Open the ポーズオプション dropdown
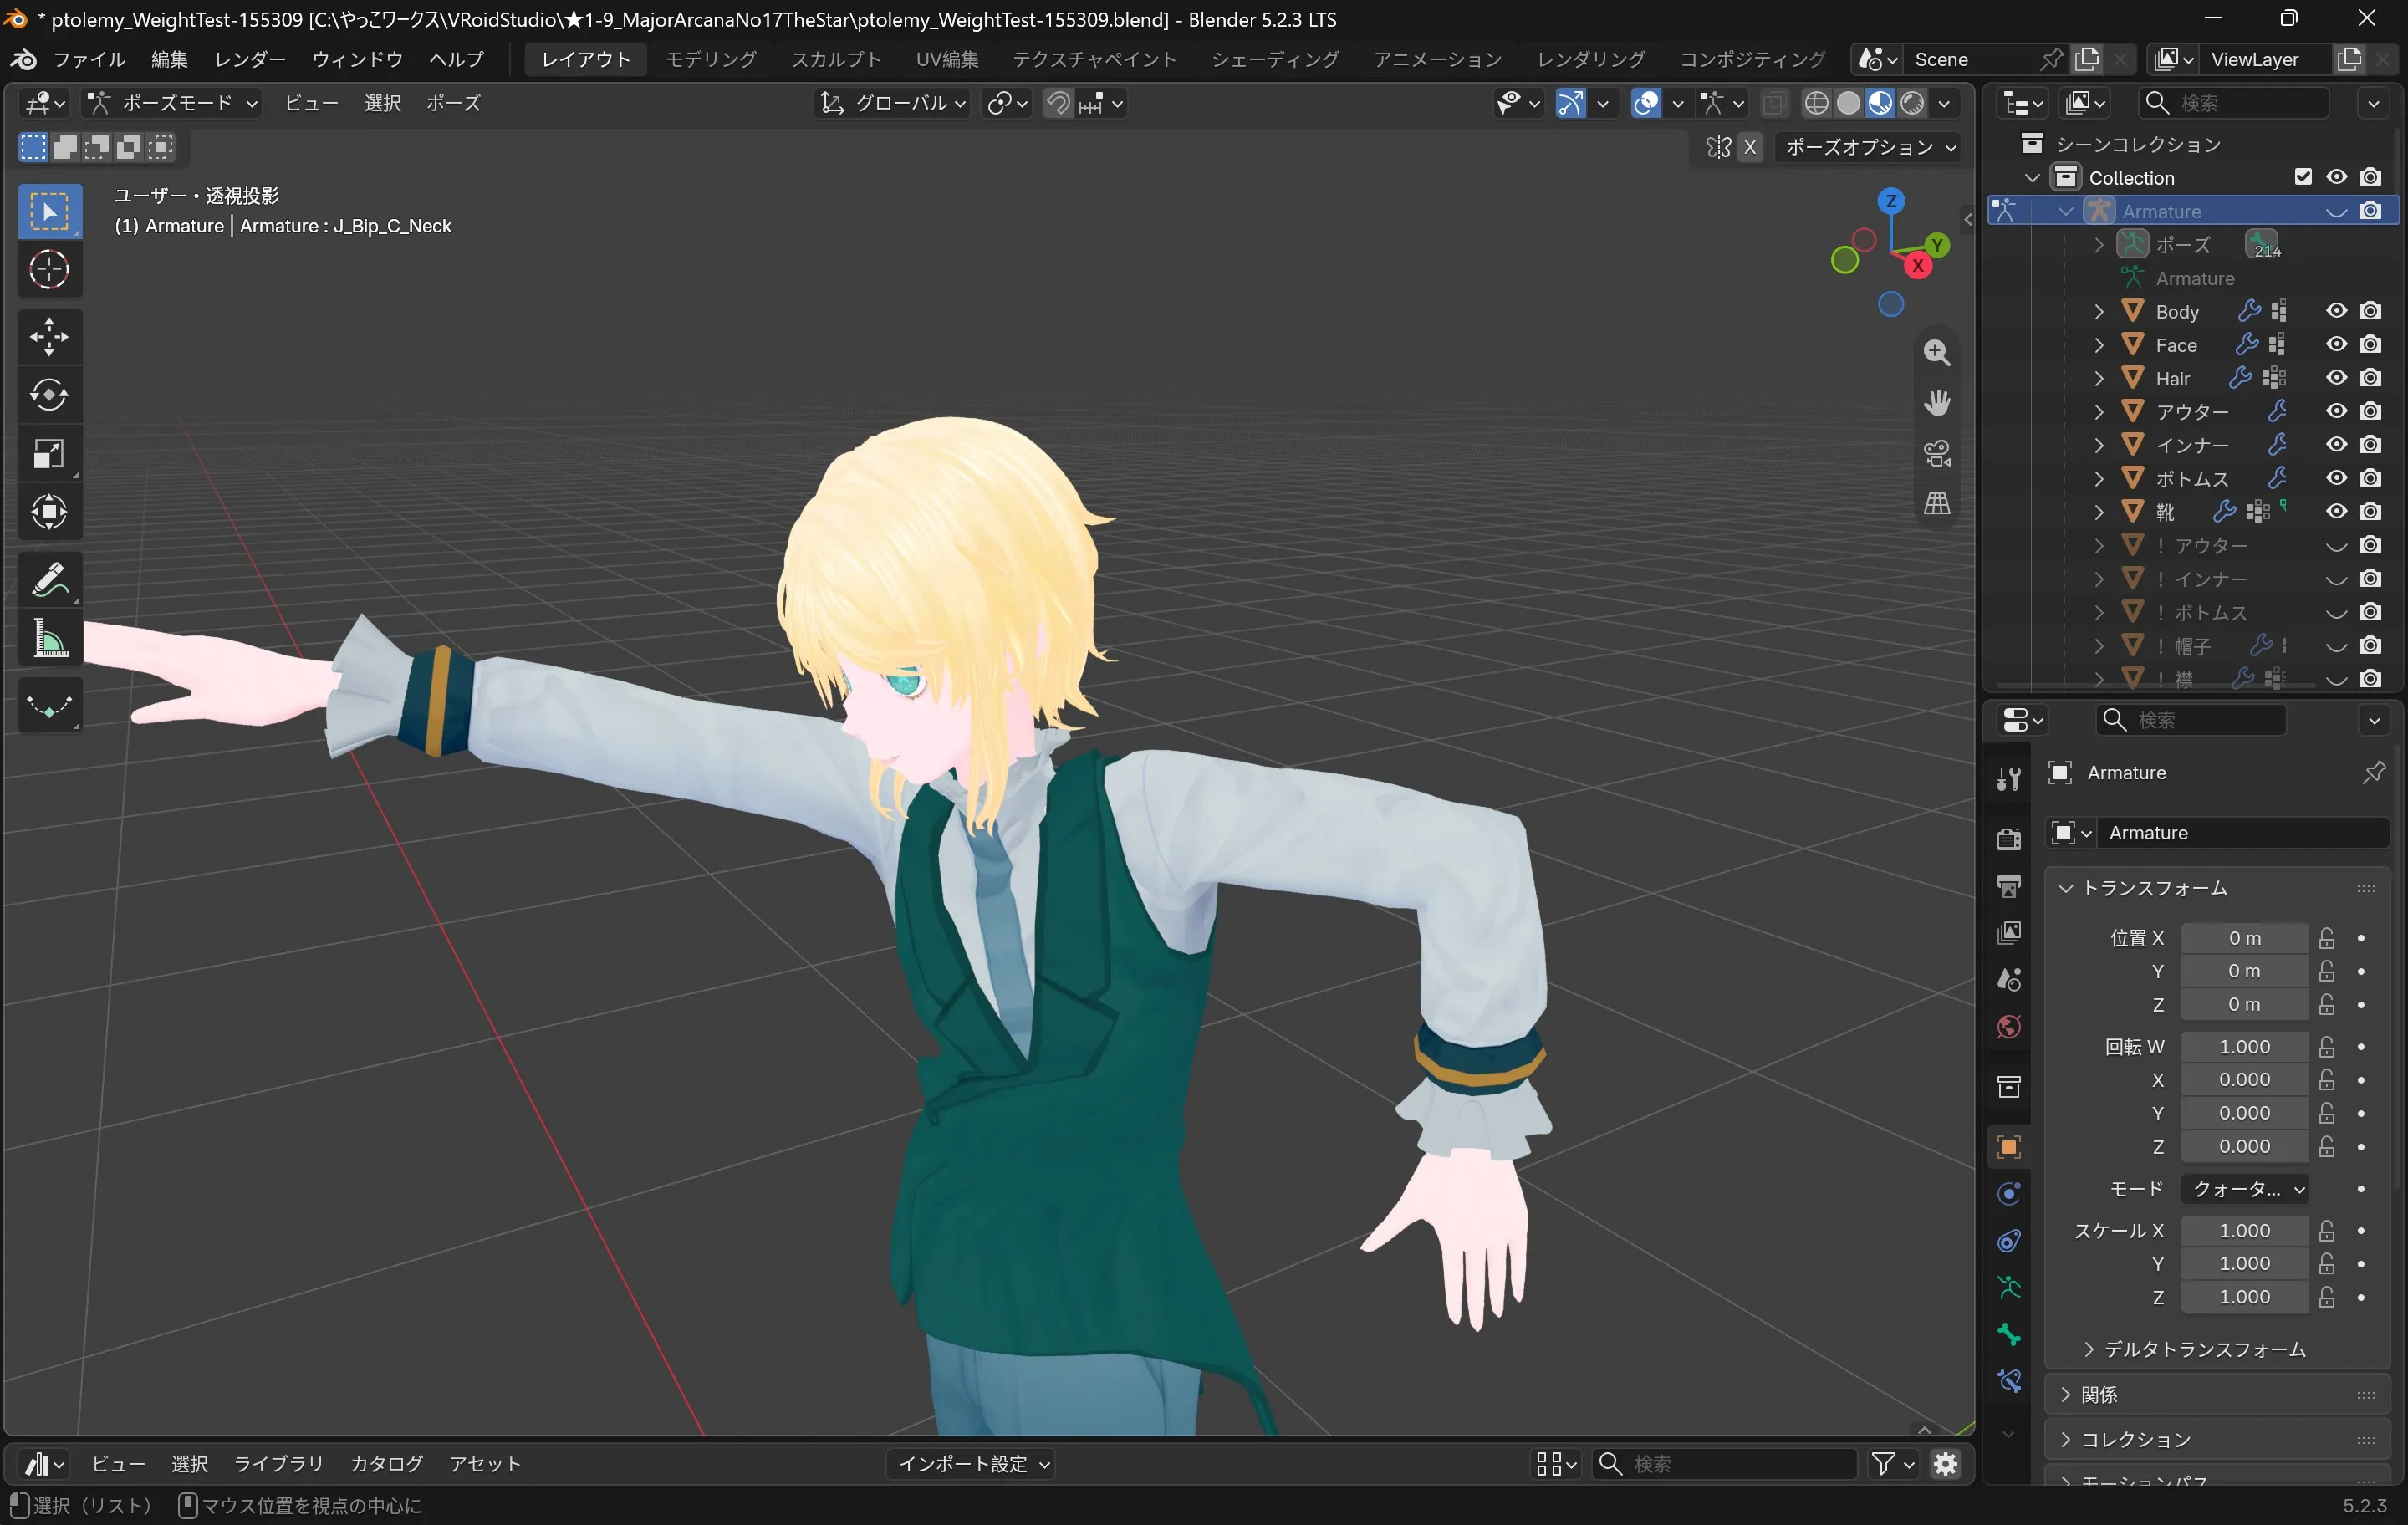This screenshot has height=1525, width=2408. click(x=1869, y=147)
